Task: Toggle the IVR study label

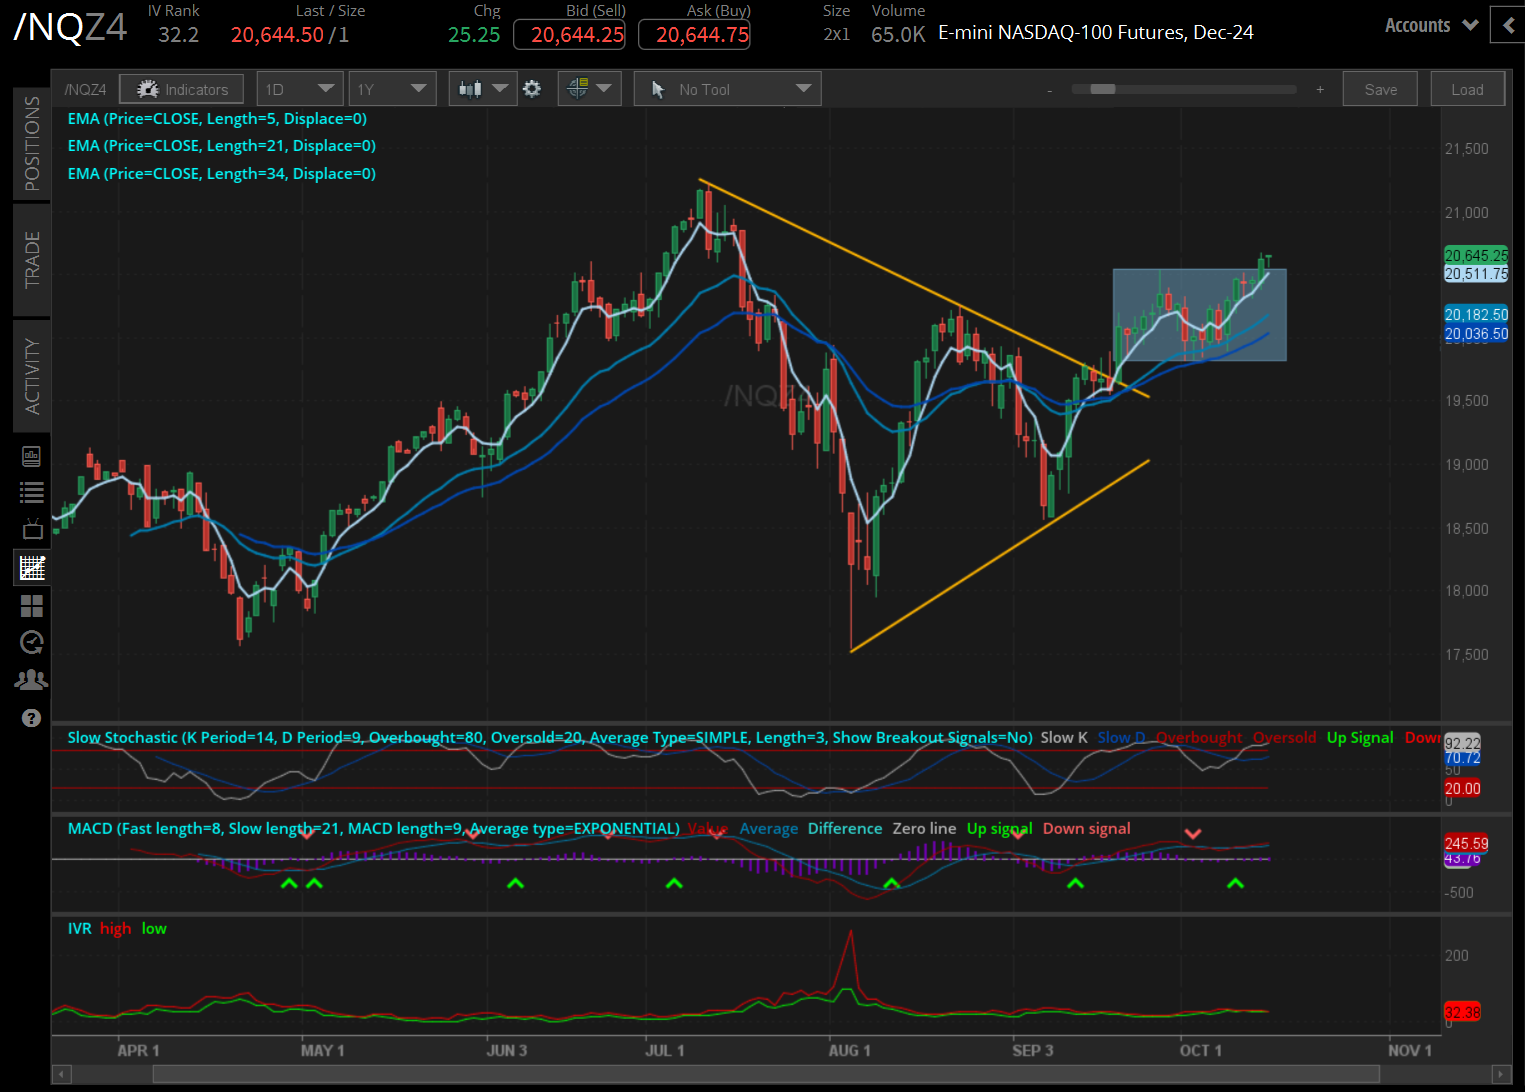Action: 78,928
